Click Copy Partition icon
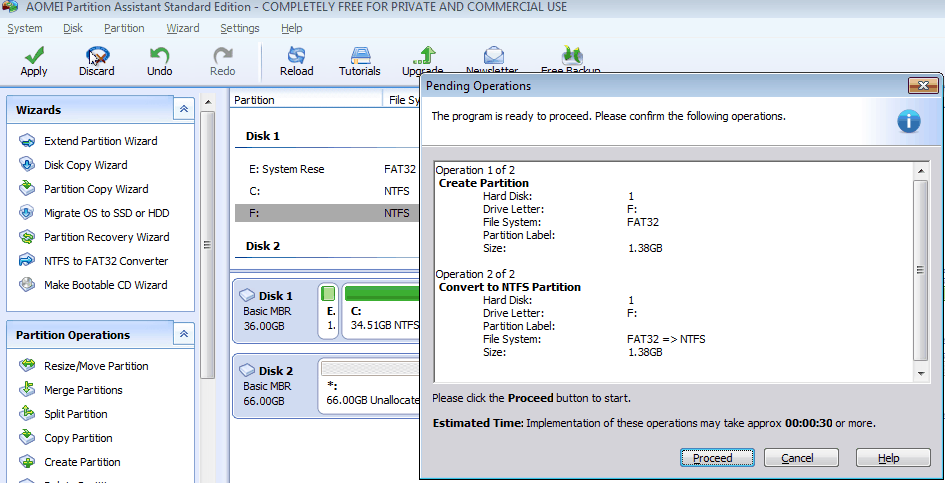 click(x=27, y=438)
